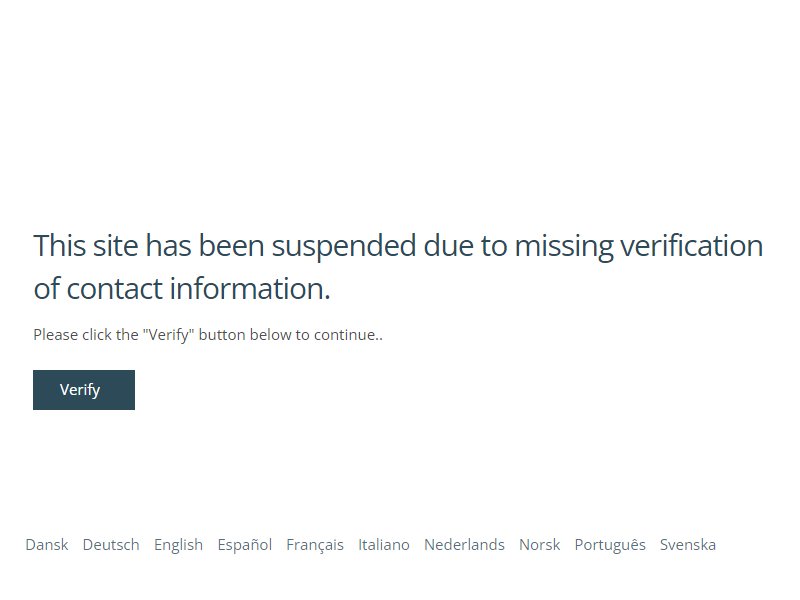Switch language to Dansk
Screen dimensions: 800x600
(47, 545)
